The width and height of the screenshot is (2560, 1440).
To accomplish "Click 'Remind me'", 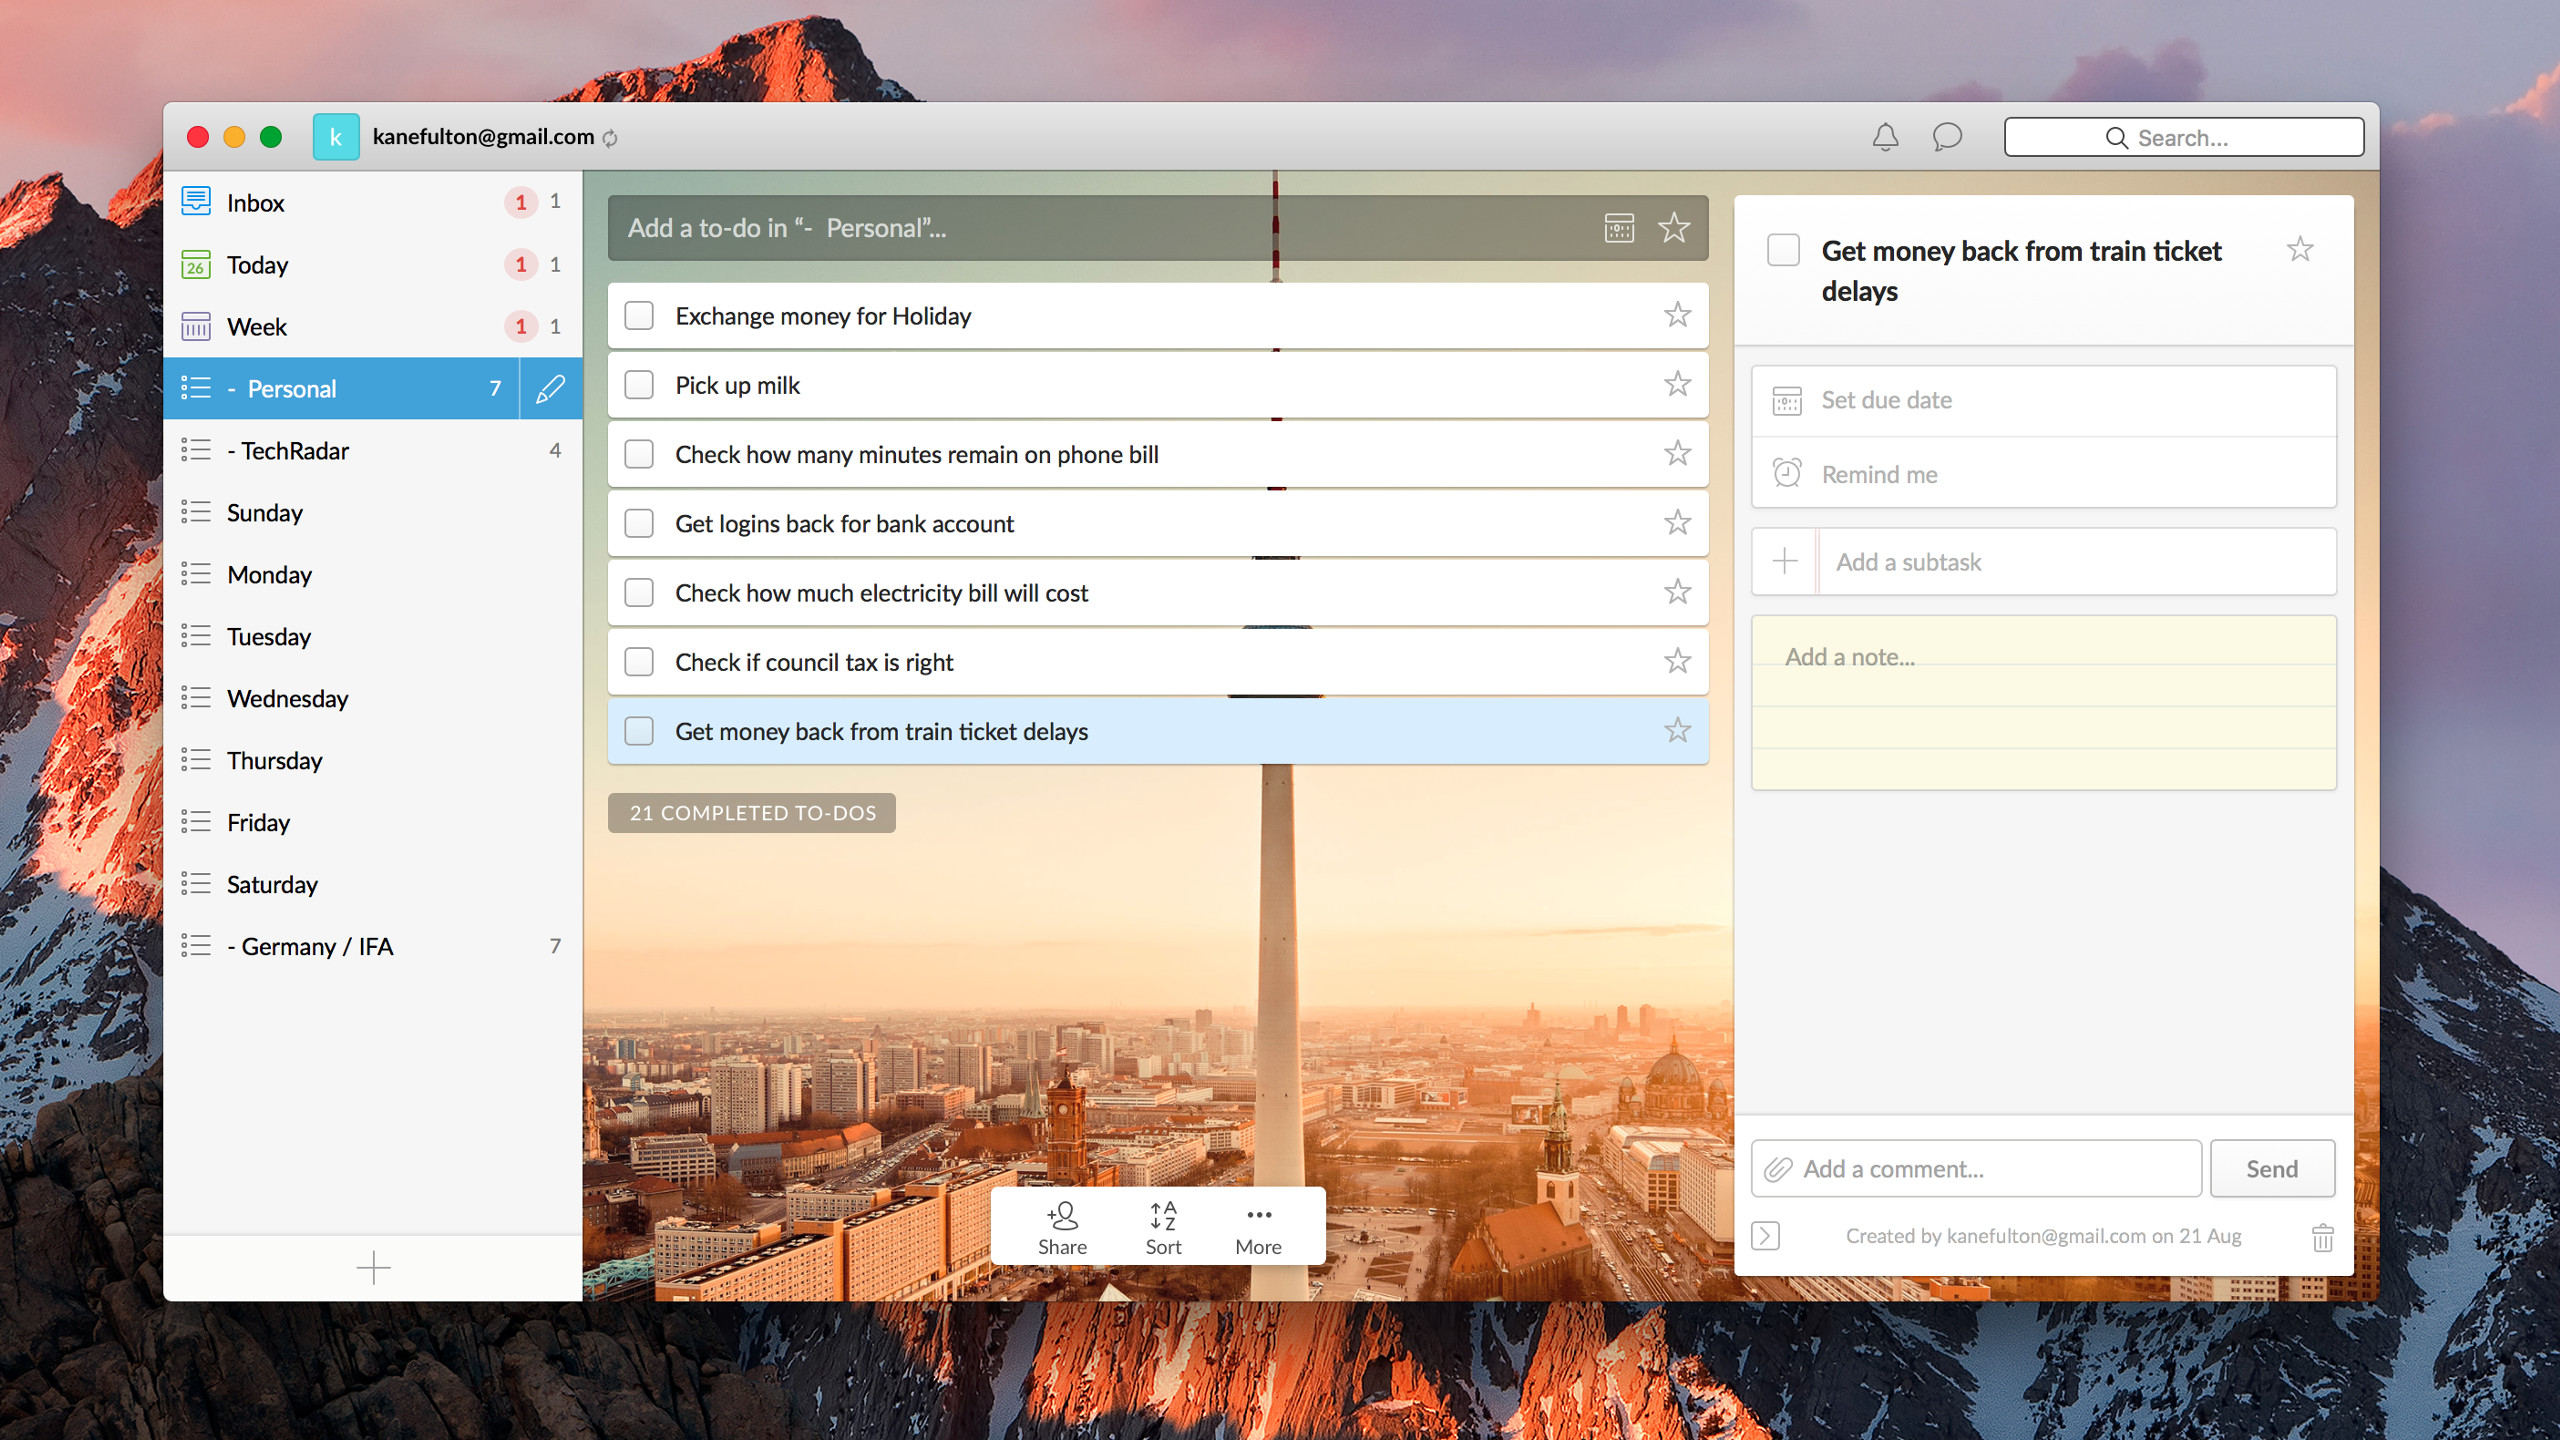I will 2044,473.
